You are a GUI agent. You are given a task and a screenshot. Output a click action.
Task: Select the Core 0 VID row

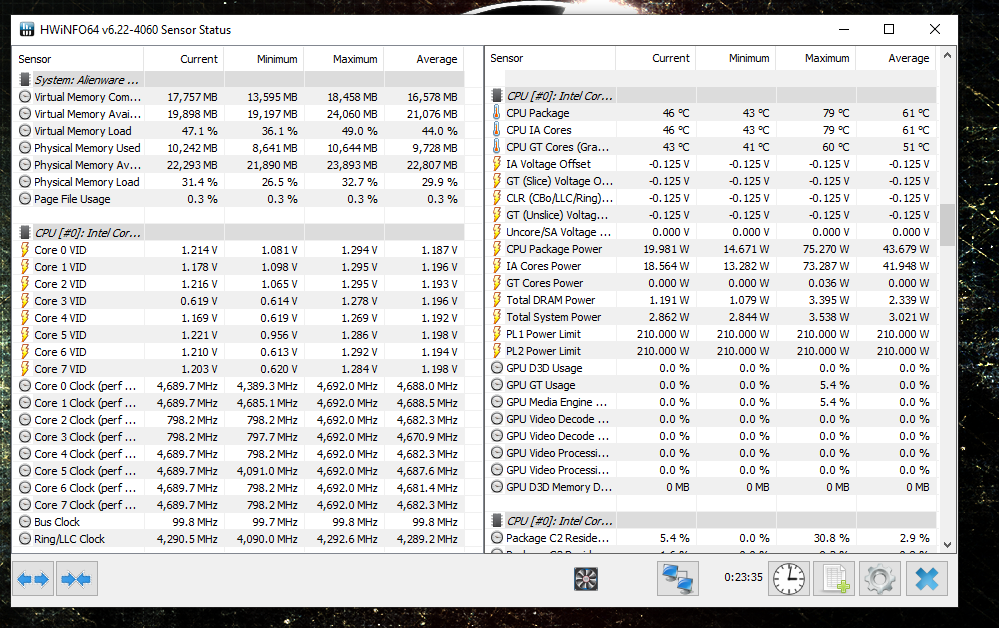(60, 250)
